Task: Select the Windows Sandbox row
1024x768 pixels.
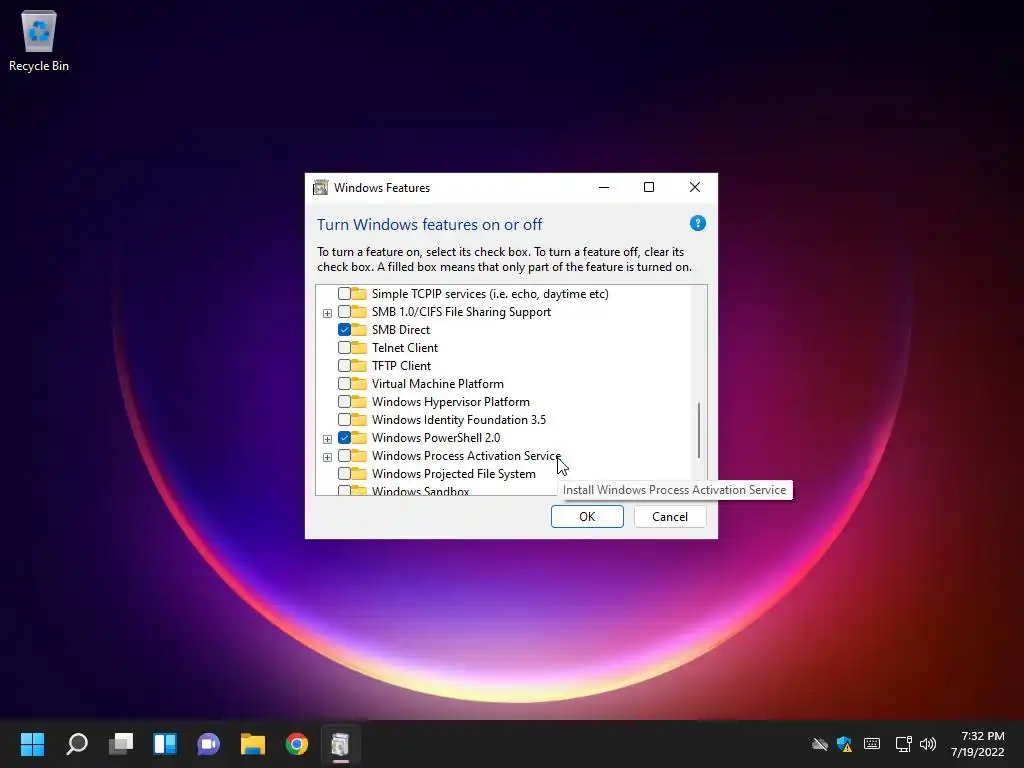Action: click(421, 490)
